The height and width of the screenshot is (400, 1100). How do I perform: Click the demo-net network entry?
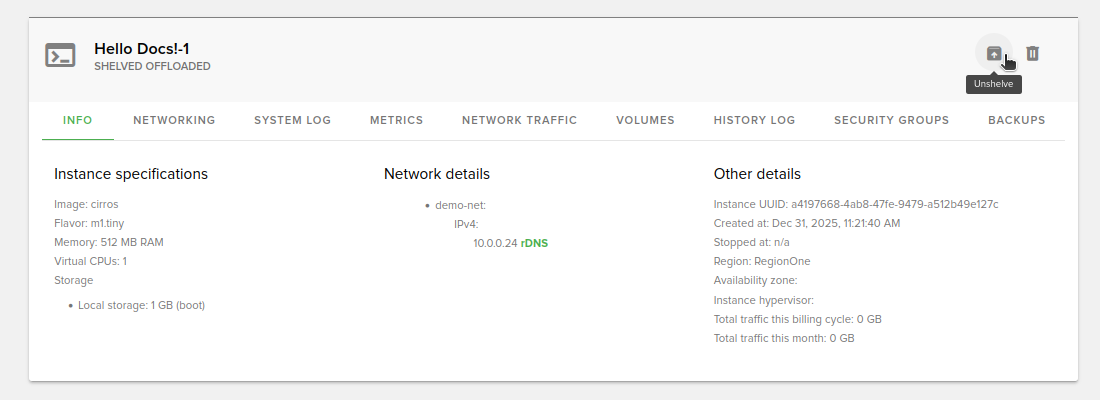460,205
